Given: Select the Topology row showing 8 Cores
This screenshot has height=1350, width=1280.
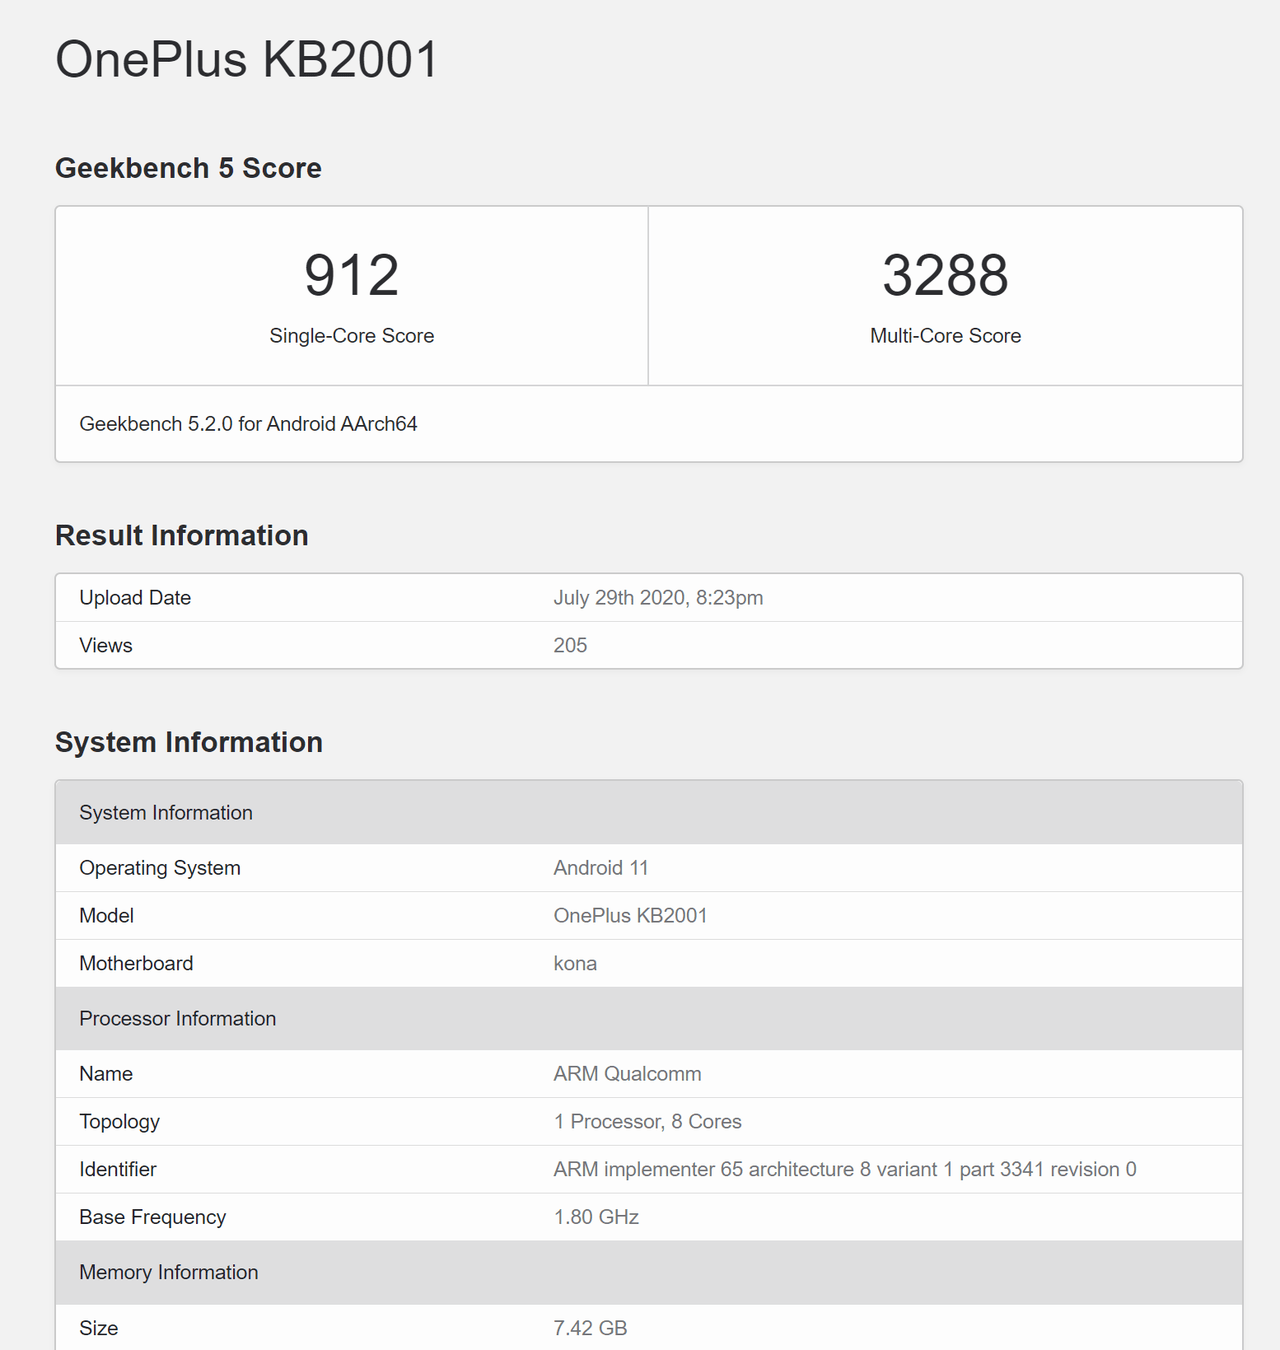Looking at the screenshot, I should (647, 1121).
